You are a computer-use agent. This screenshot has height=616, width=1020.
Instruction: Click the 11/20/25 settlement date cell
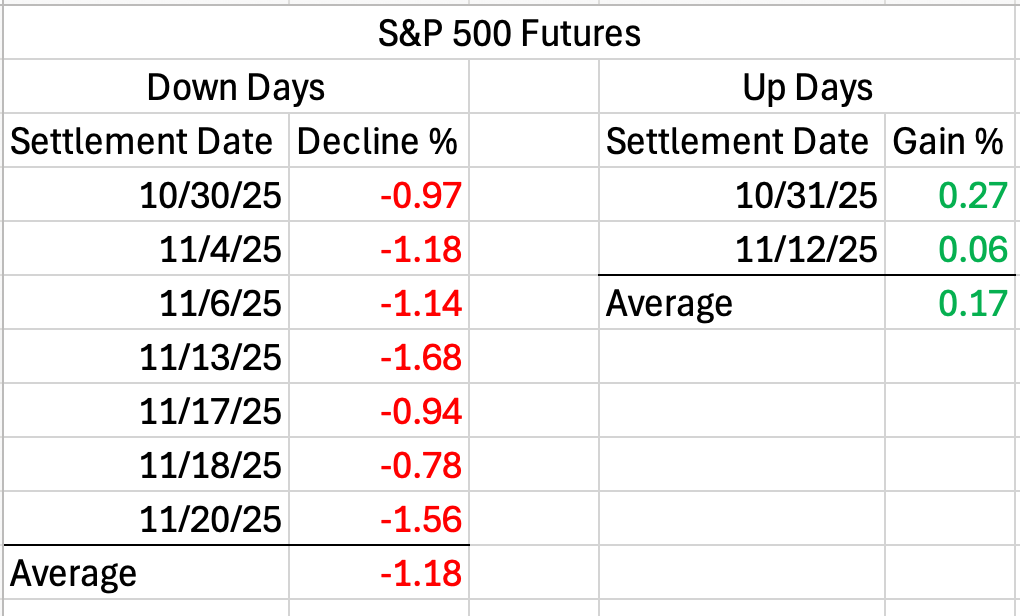pos(212,519)
